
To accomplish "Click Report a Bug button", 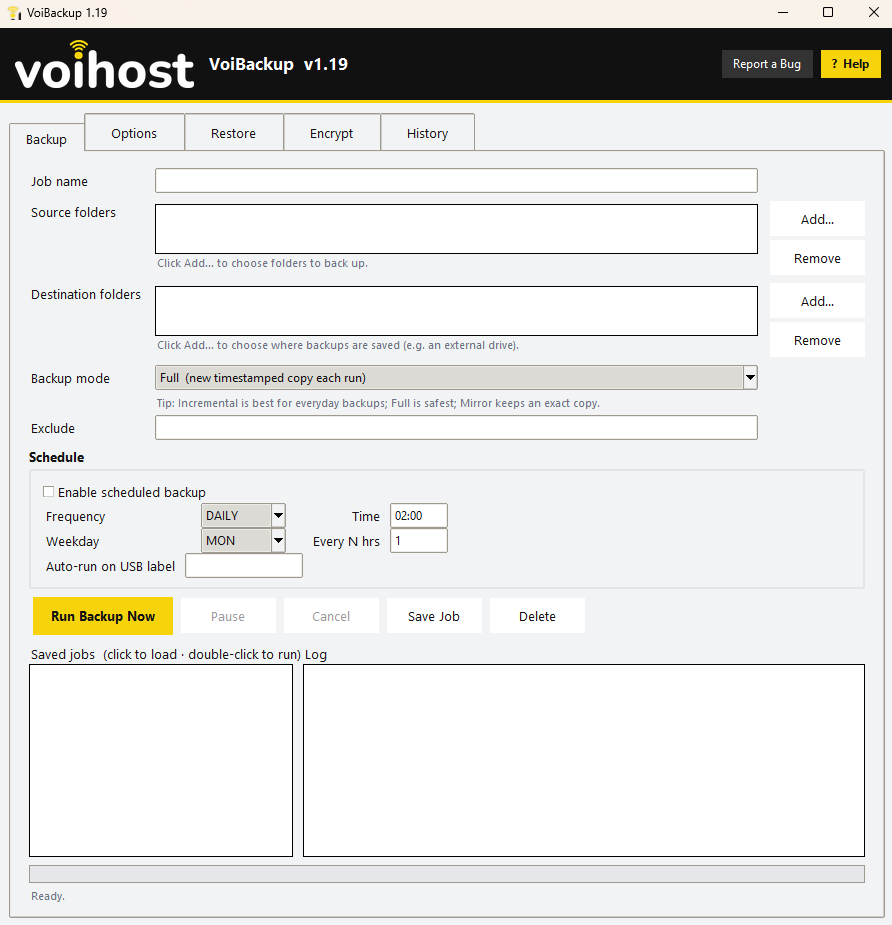I will point(766,64).
